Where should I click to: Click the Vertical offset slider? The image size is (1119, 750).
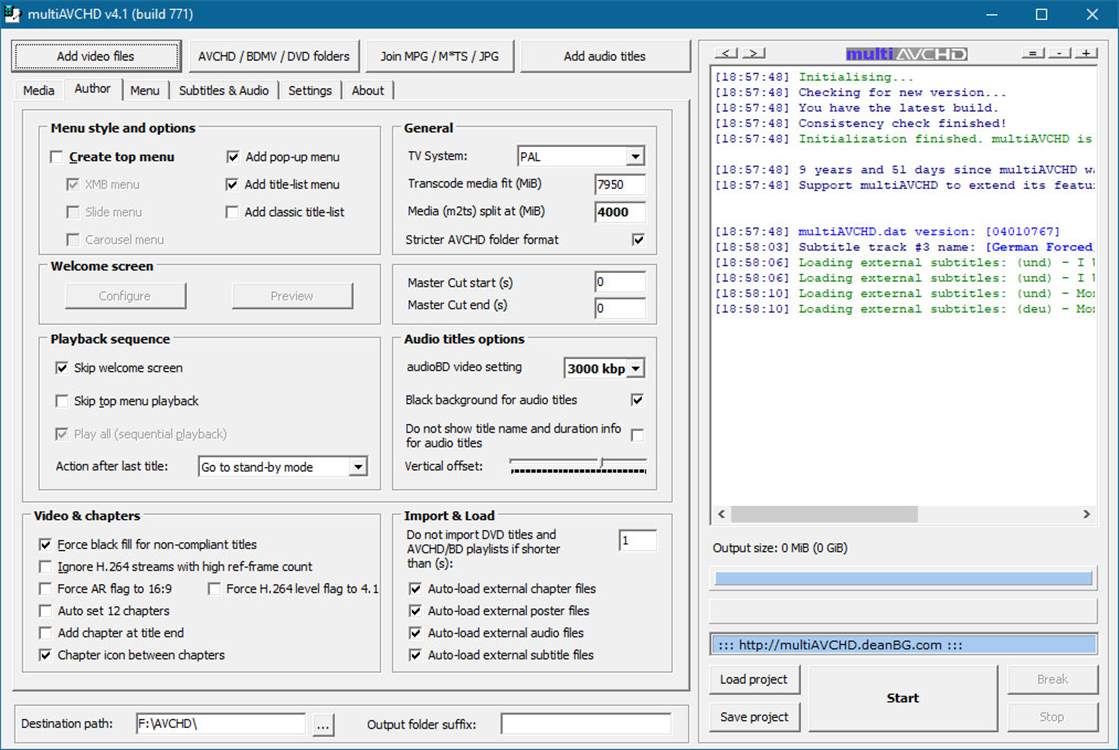tap(579, 466)
